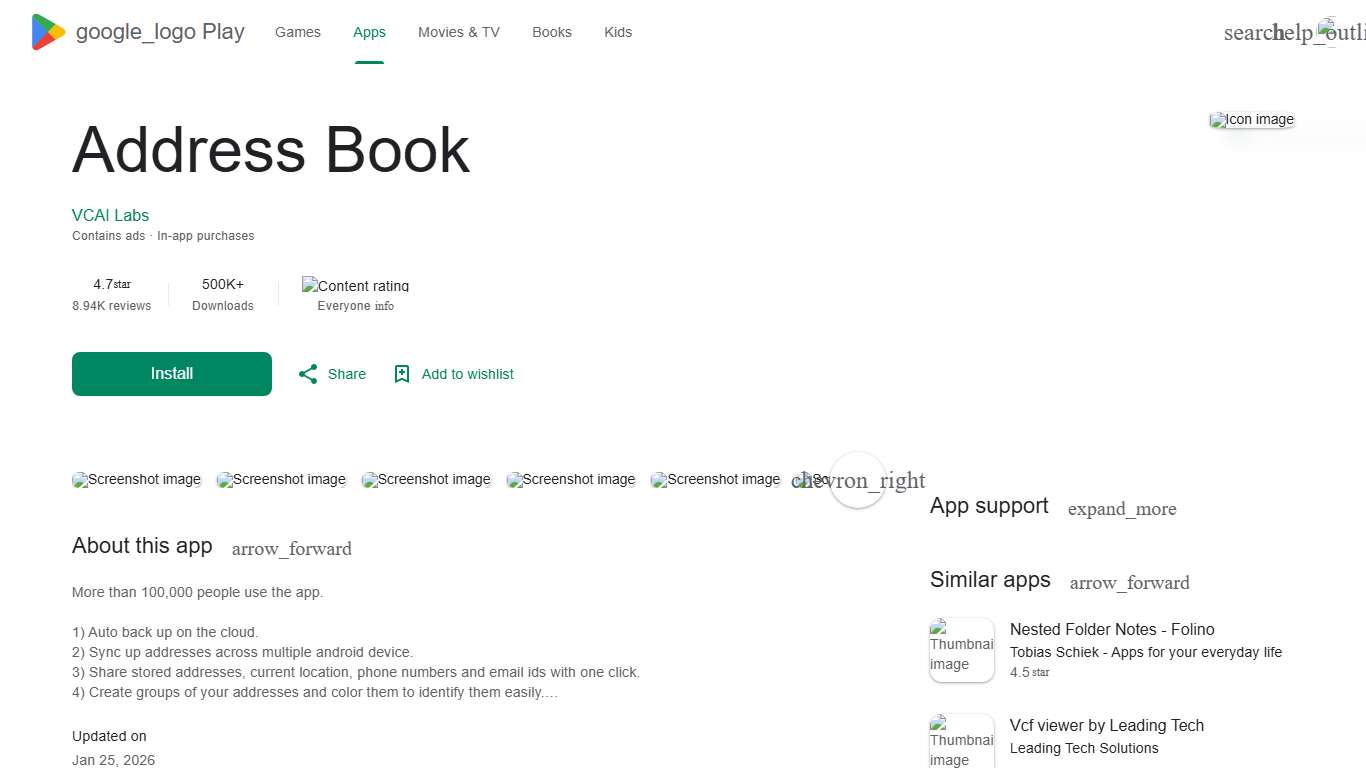Click the first Address Book screenshot
This screenshot has width=1366, height=768.
pos(136,479)
